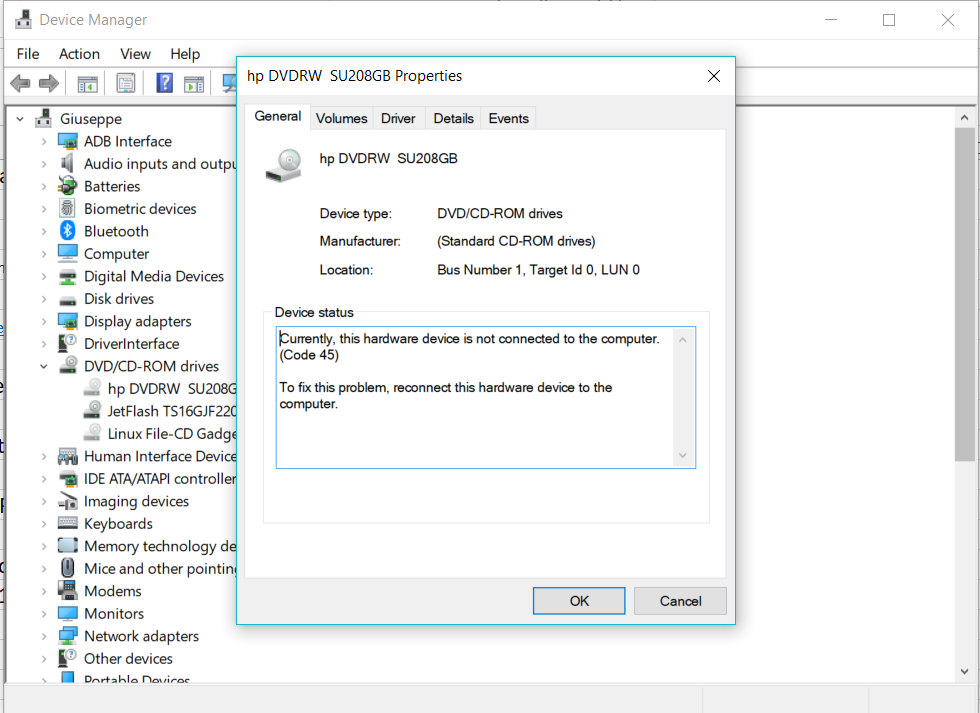The image size is (980, 713).
Task: Click the Cancel button
Action: click(x=680, y=601)
